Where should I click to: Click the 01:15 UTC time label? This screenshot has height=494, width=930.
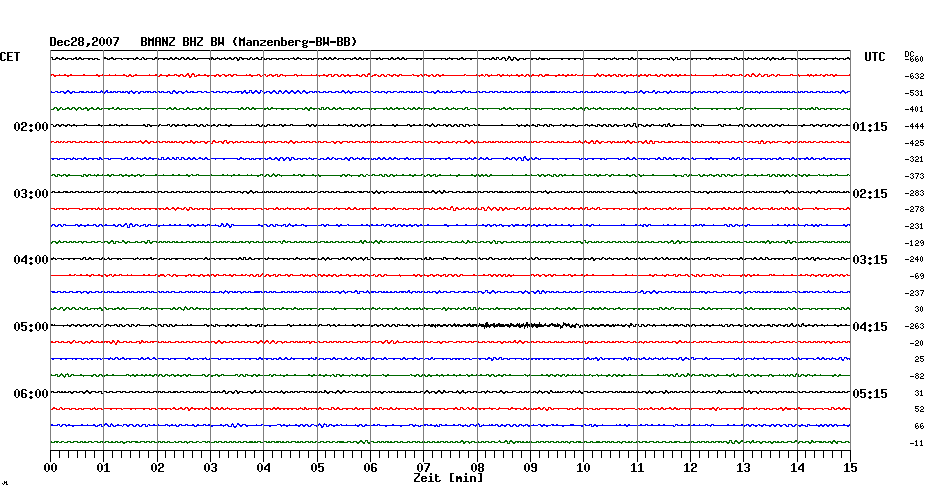pyautogui.click(x=870, y=127)
